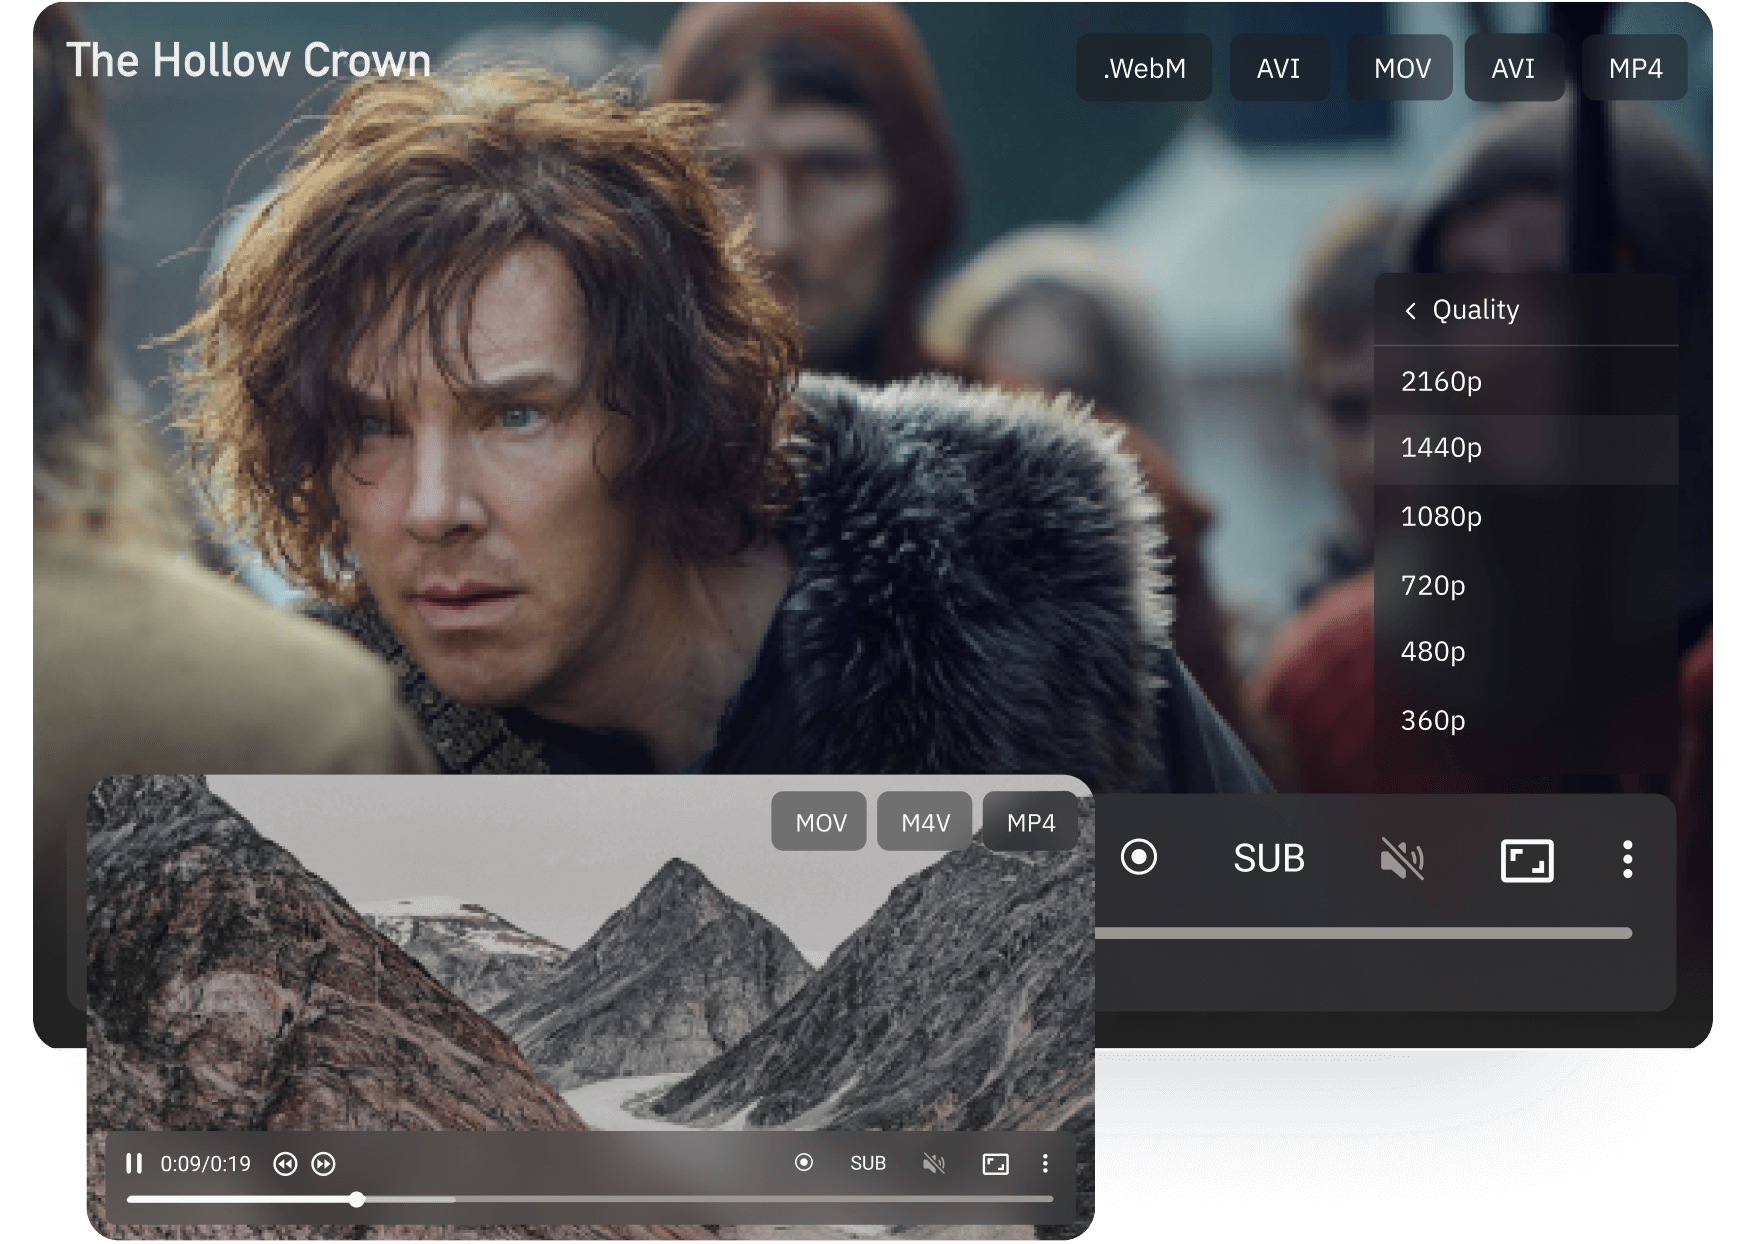Toggle SUB subtitles in the small player
The height and width of the screenshot is (1244, 1746).
coord(868,1163)
